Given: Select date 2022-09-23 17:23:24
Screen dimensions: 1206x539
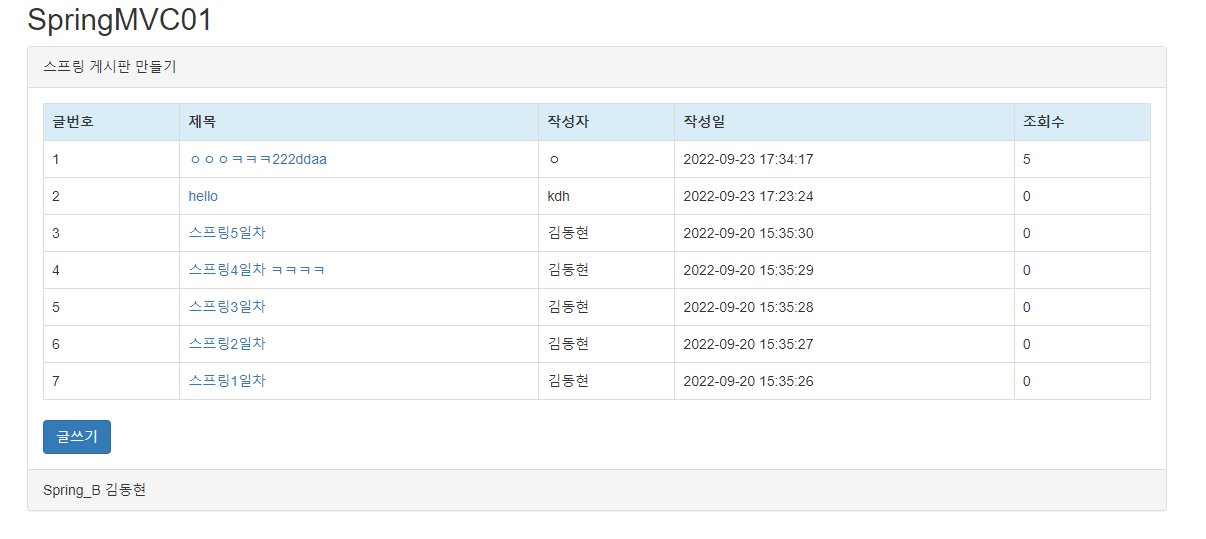Looking at the screenshot, I should coord(748,196).
